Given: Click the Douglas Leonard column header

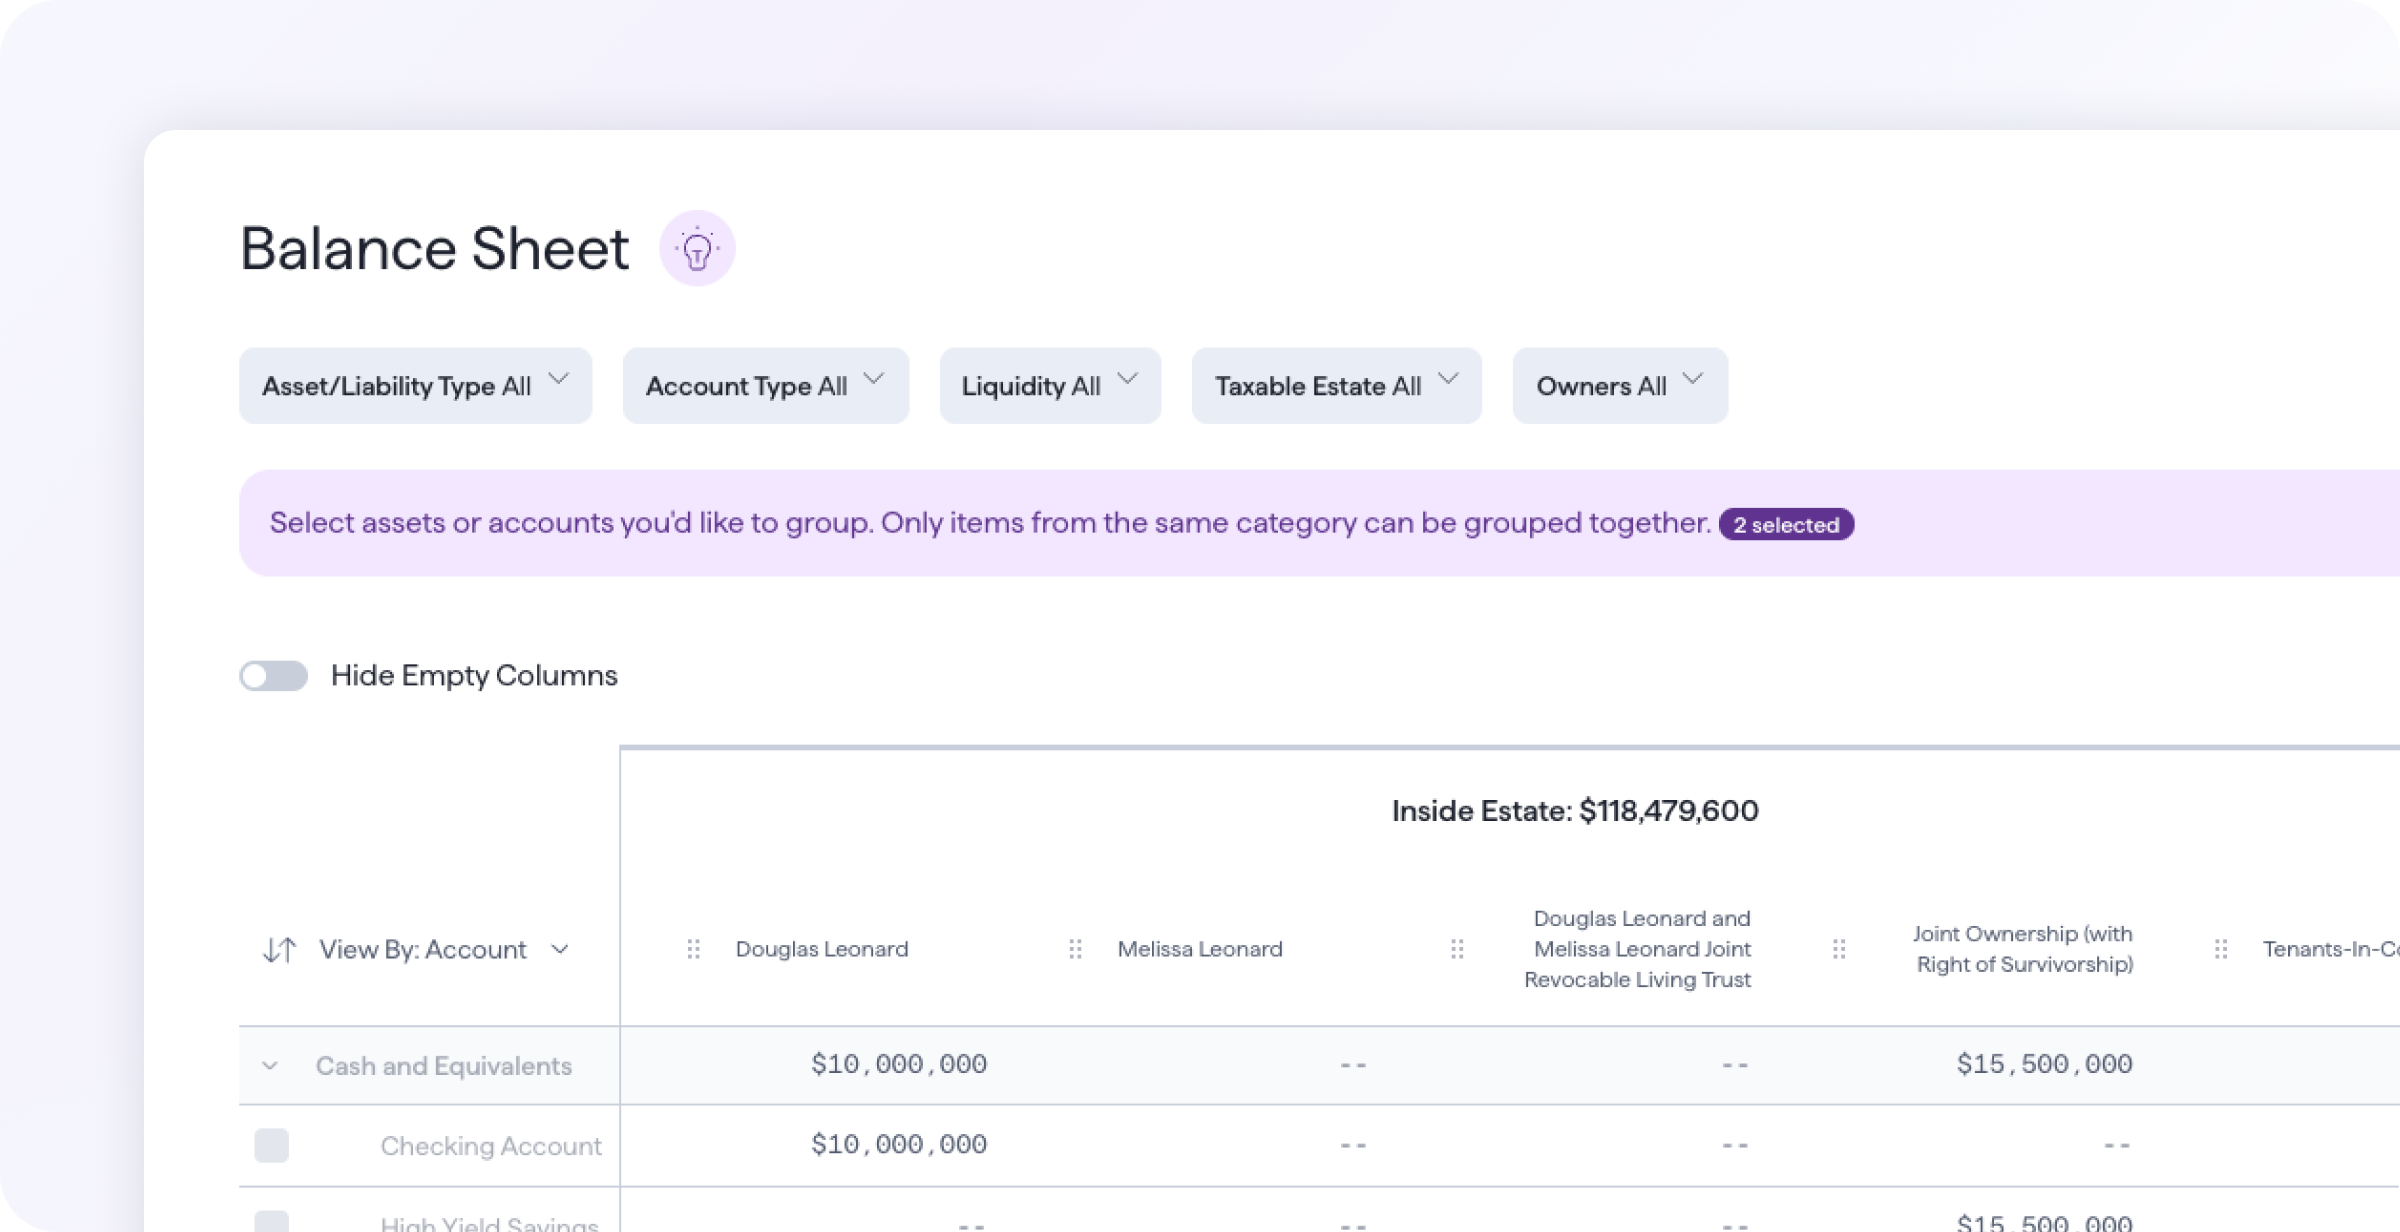Looking at the screenshot, I should [x=822, y=949].
